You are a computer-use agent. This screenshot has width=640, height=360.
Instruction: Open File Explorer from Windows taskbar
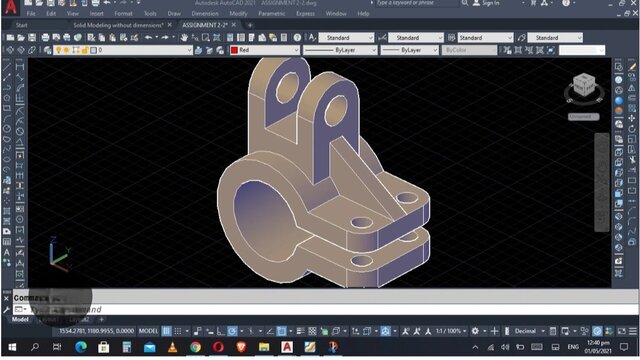(264, 347)
